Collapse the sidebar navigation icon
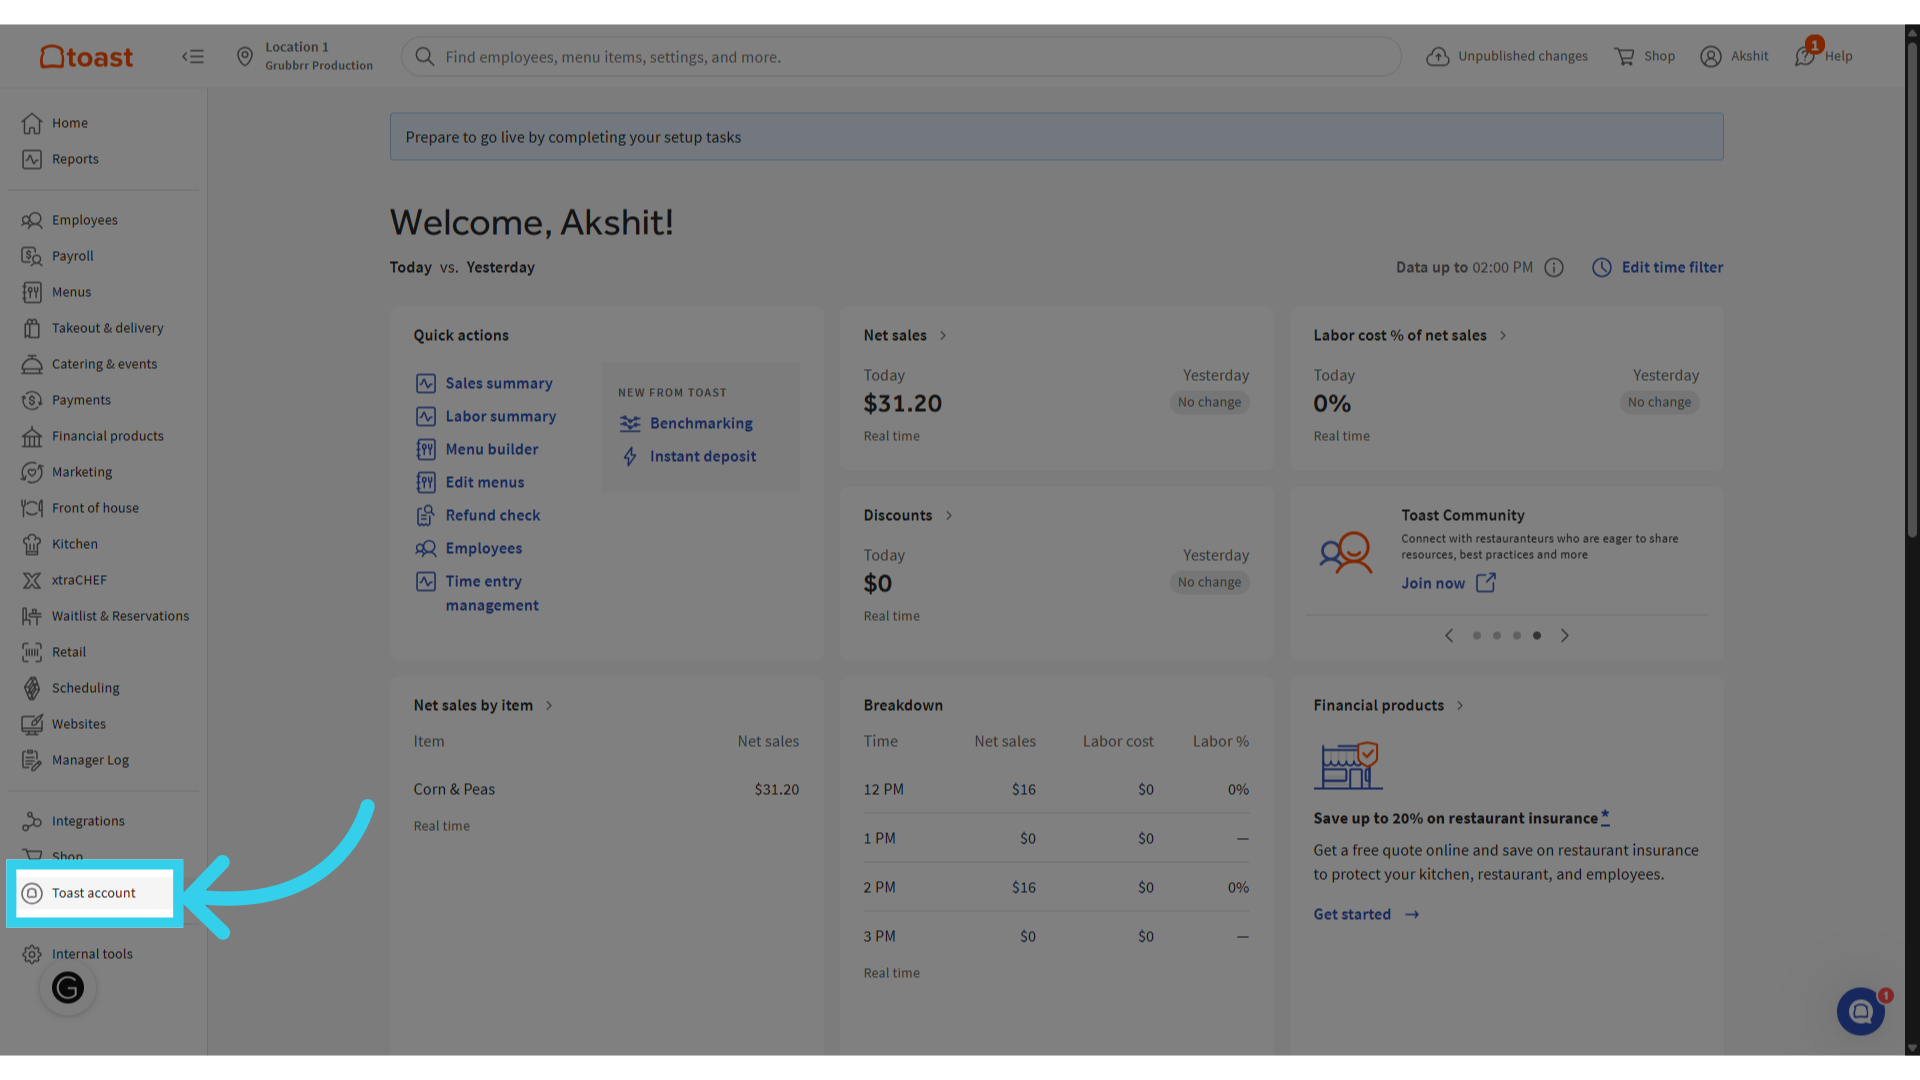Image resolution: width=1920 pixels, height=1080 pixels. 193,57
